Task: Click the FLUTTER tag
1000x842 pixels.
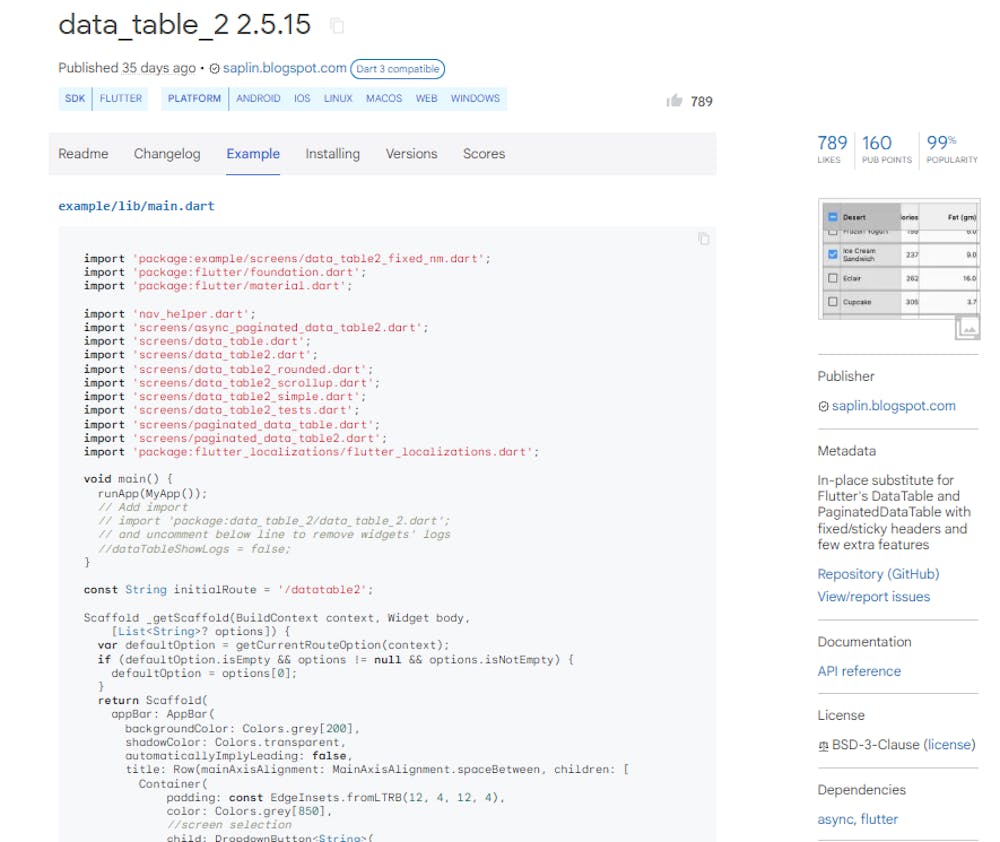Action: point(121,99)
